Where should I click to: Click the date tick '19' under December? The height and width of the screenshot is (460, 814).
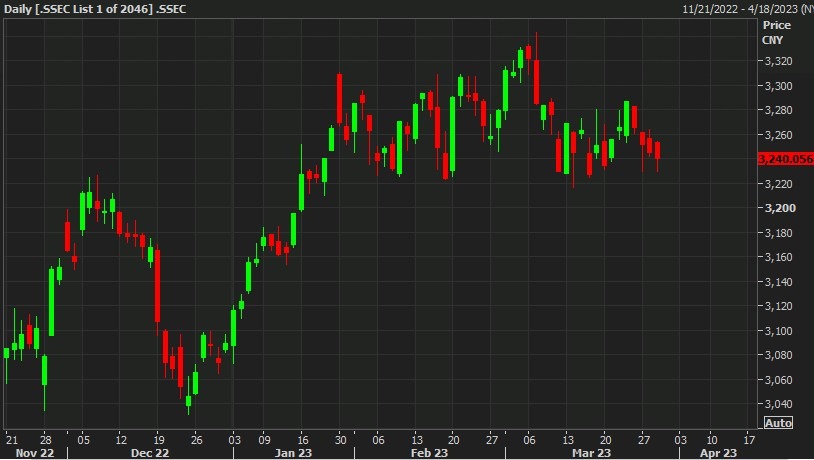[159, 440]
